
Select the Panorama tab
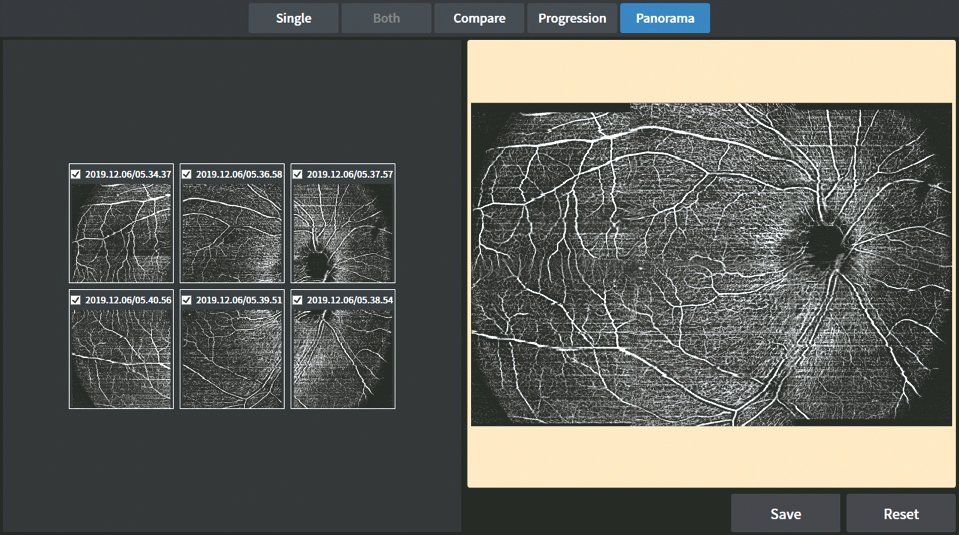[665, 18]
